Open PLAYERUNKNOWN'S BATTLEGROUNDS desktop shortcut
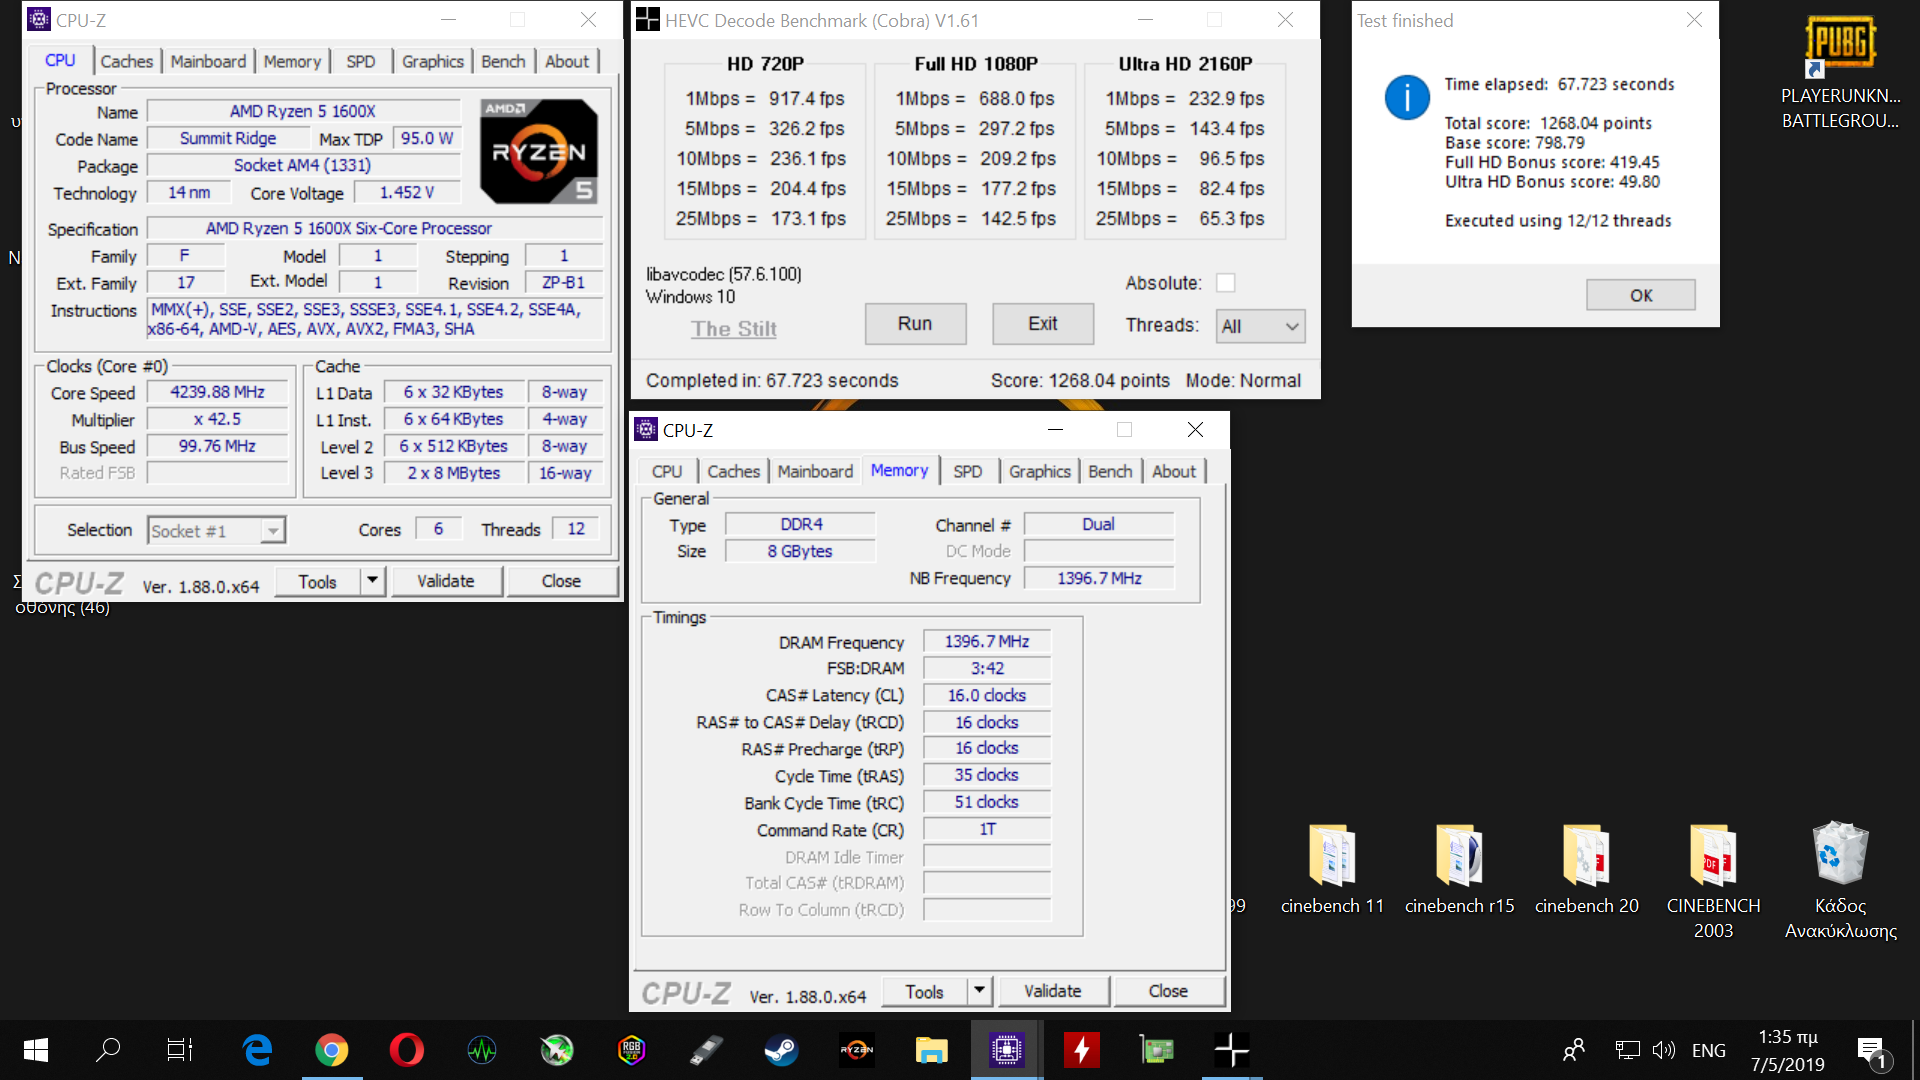Image resolution: width=1920 pixels, height=1080 pixels. (x=1840, y=74)
